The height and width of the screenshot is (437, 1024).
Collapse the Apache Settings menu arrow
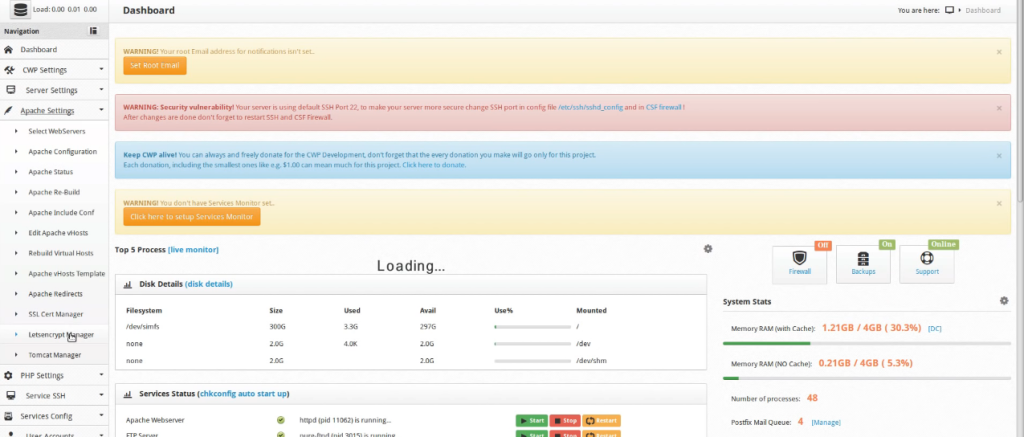pos(101,110)
